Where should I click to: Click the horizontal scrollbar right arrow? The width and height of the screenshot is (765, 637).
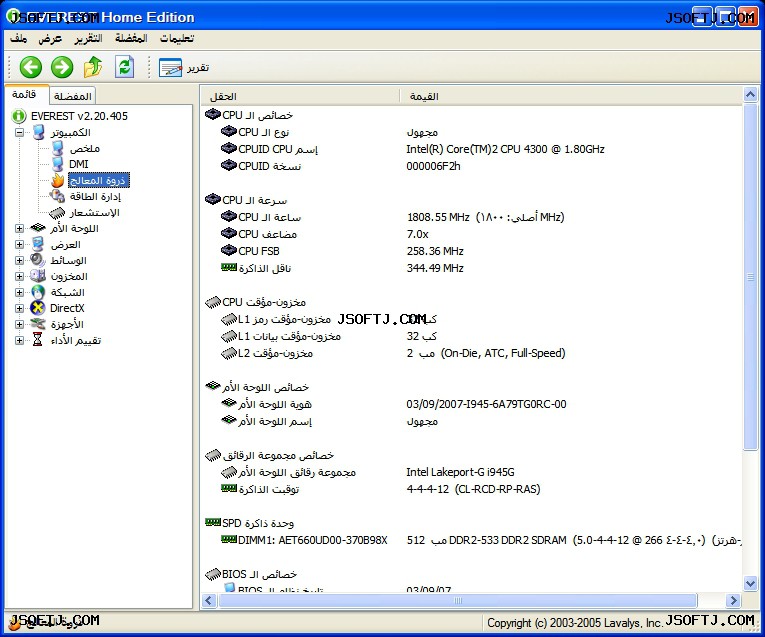[733, 600]
